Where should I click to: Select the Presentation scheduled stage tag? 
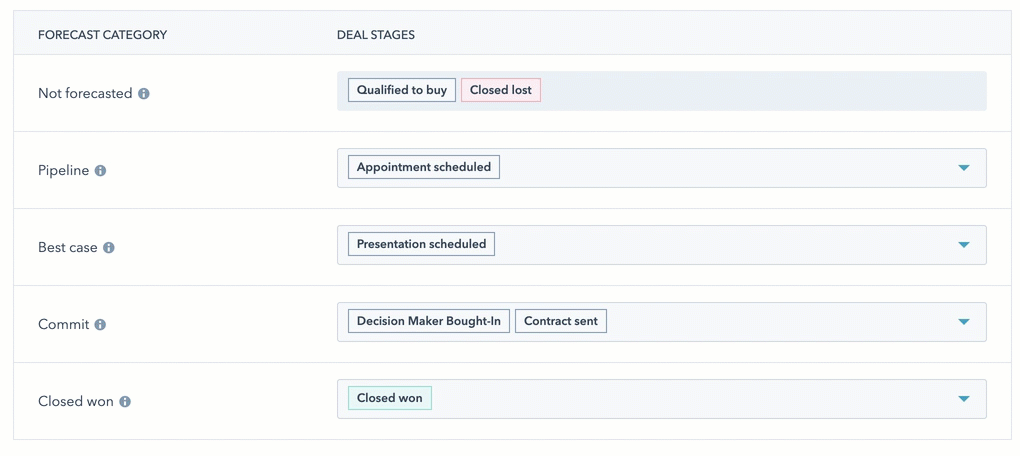(421, 244)
